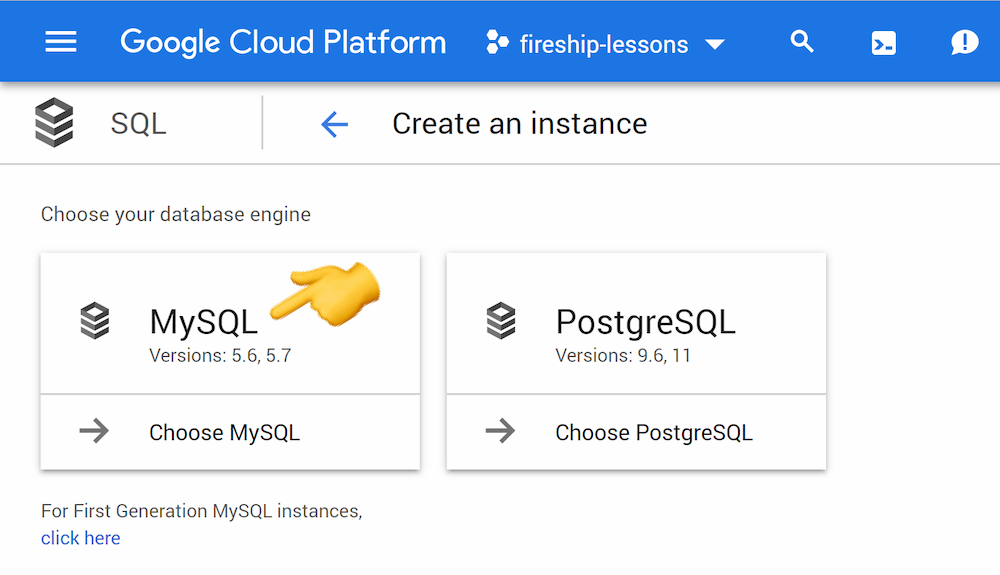Screen dimensions: 1000x575
Task: Select the MySQL card title
Action: click(x=203, y=321)
